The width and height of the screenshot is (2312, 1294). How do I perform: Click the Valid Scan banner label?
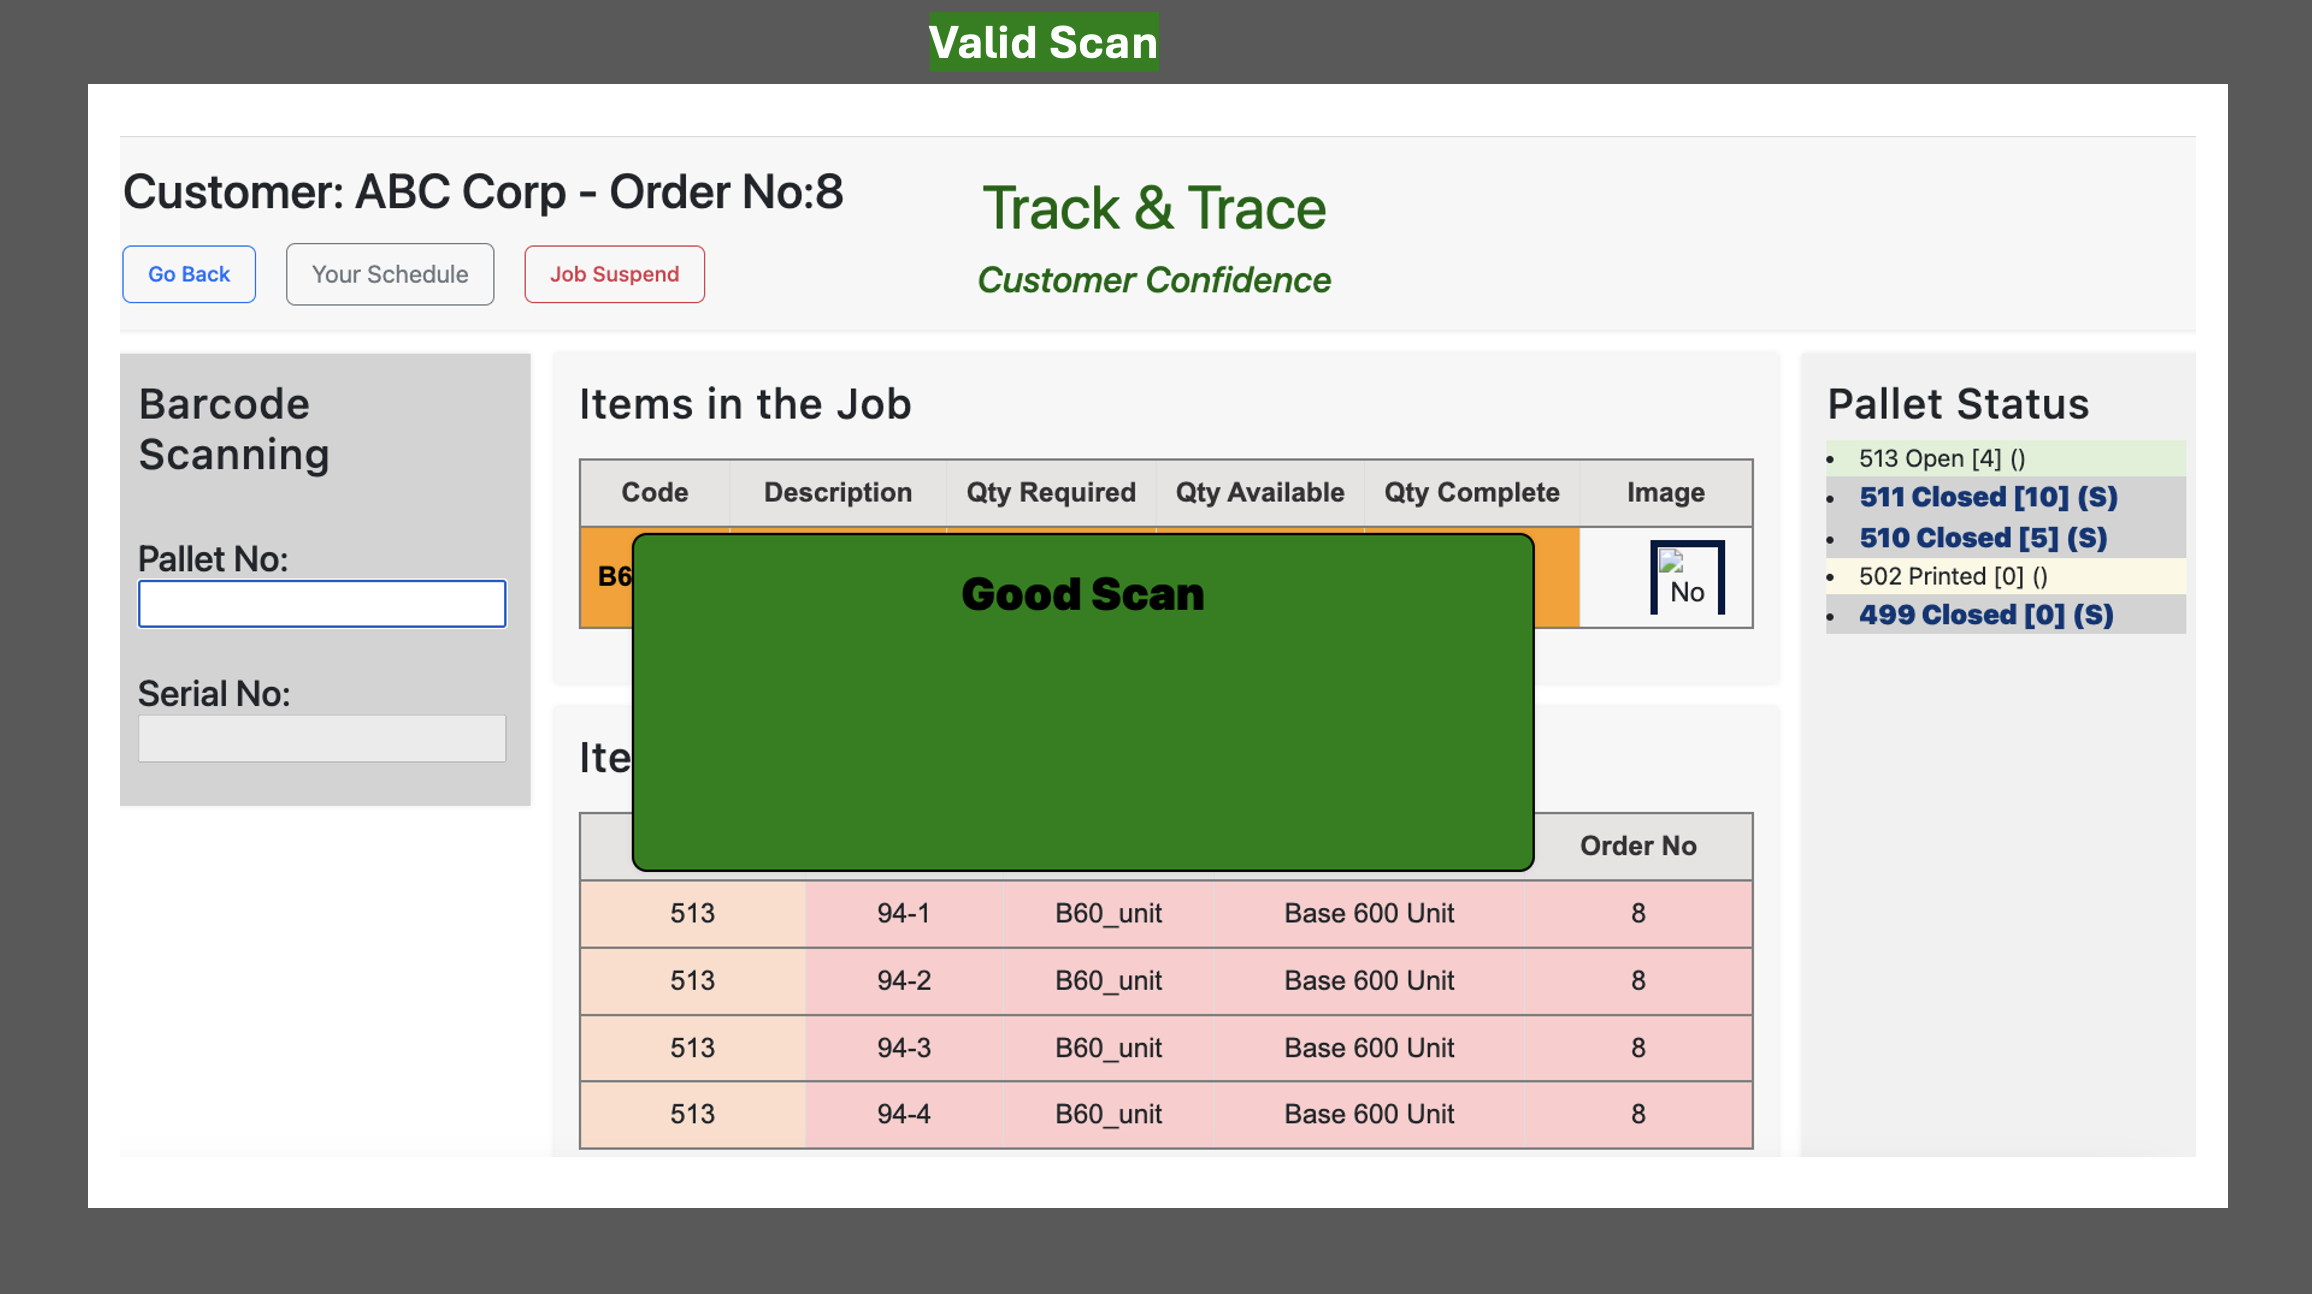(1043, 42)
